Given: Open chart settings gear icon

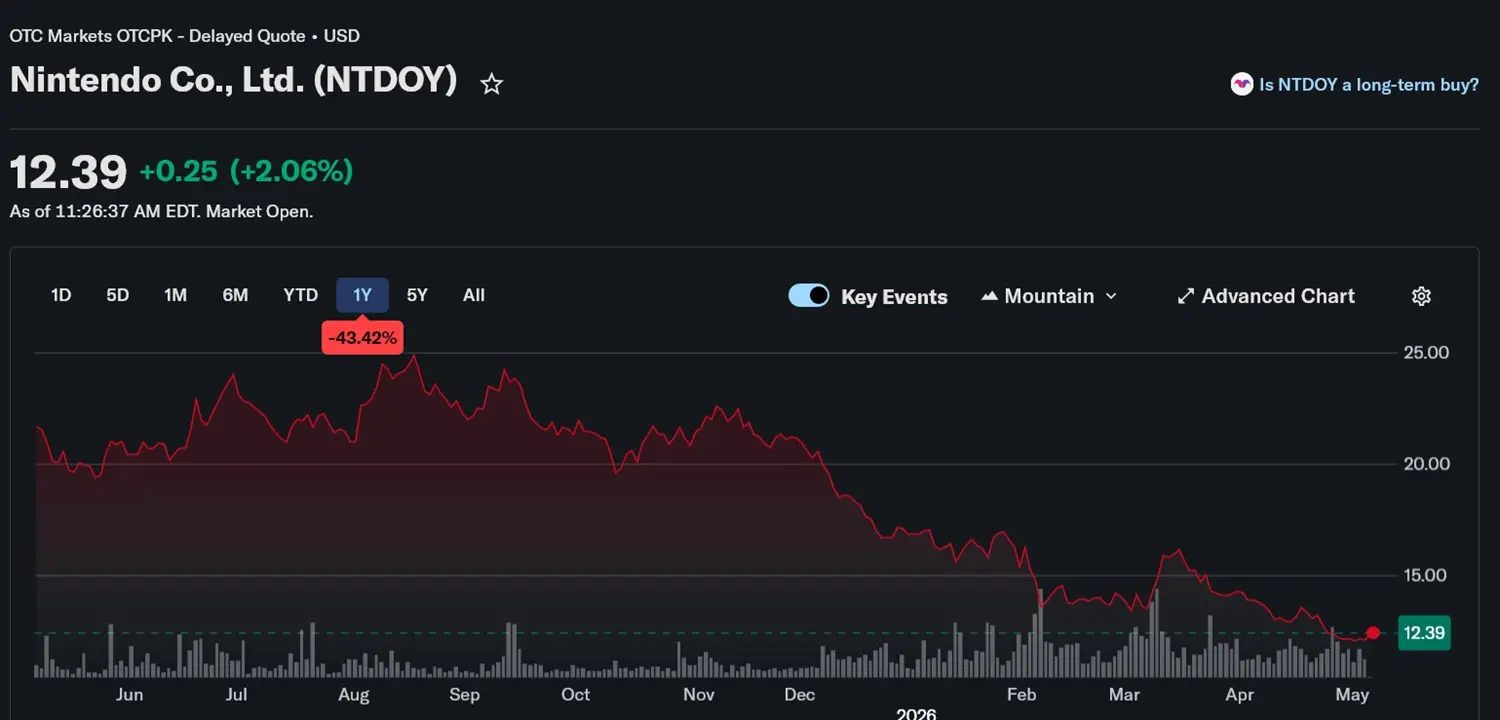Looking at the screenshot, I should click(x=1422, y=296).
